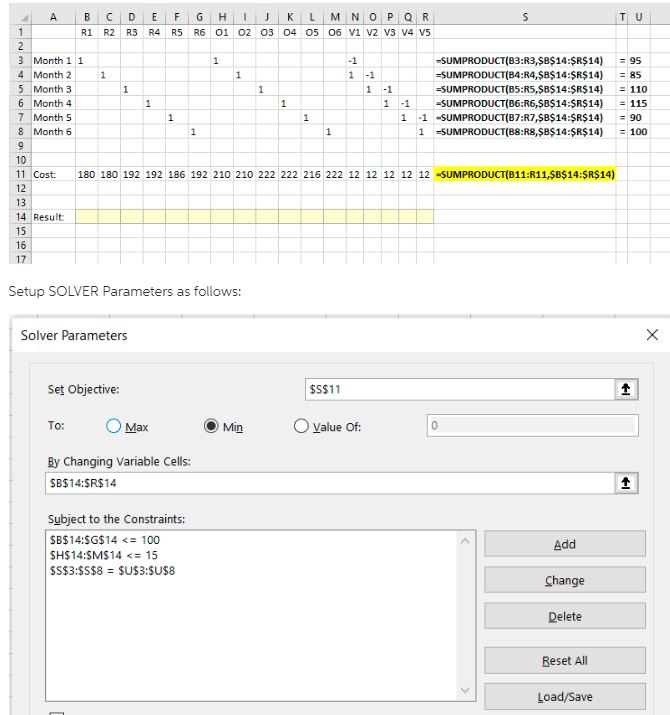Click the highlighted objective formula cell S11

(525, 174)
